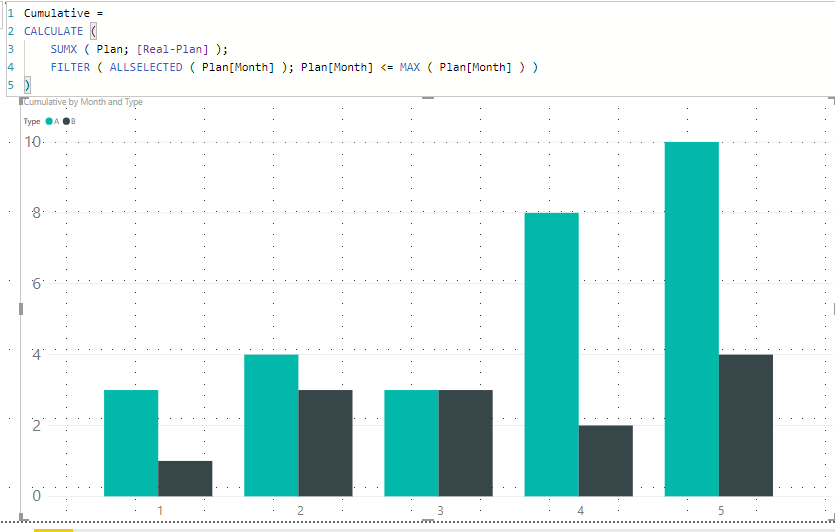Click y-axis label 8
This screenshot has width=835, height=532.
click(x=36, y=213)
